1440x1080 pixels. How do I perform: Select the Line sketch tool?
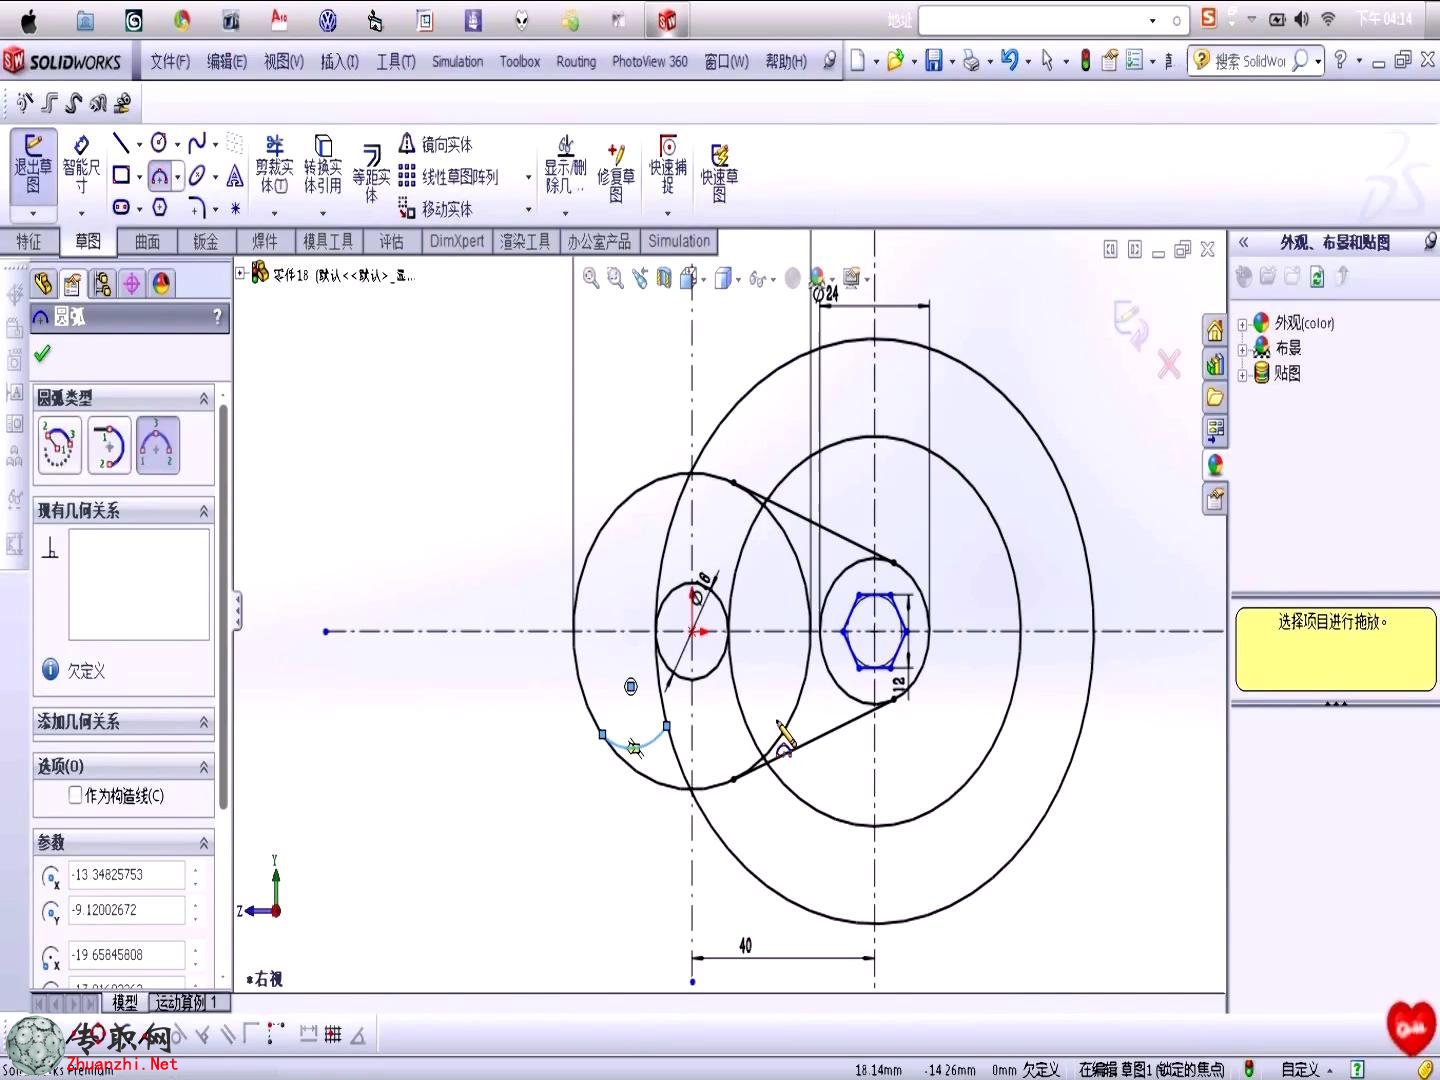121,144
